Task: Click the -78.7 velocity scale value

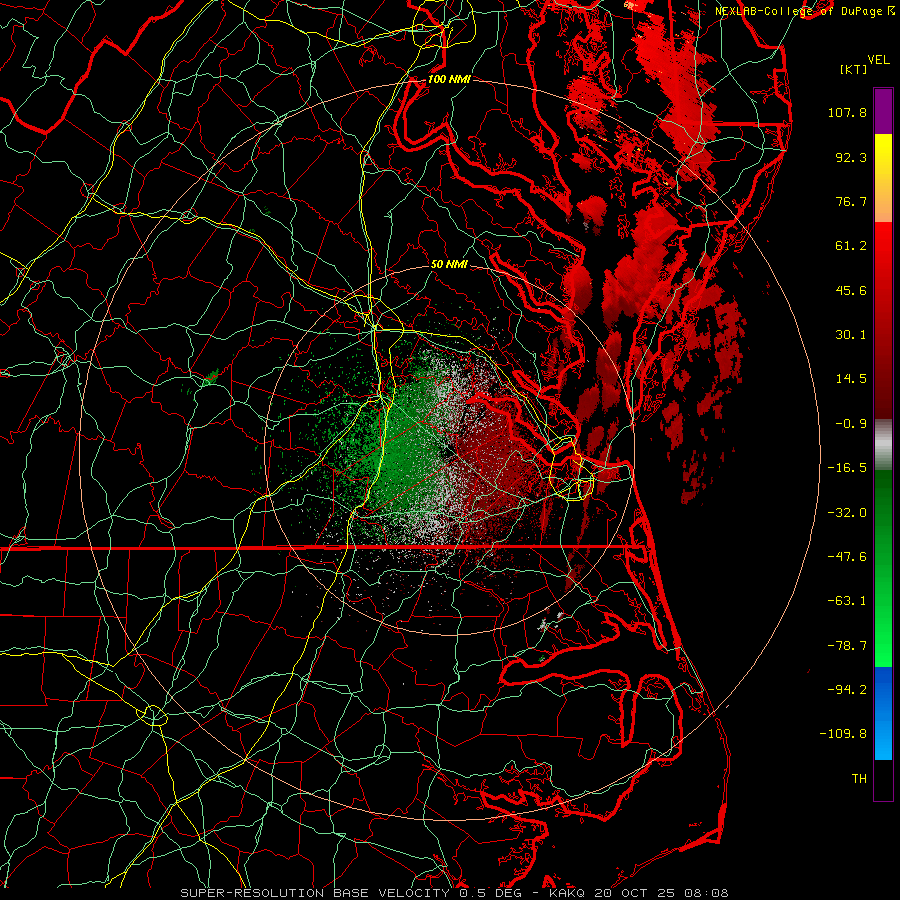Action: point(847,646)
